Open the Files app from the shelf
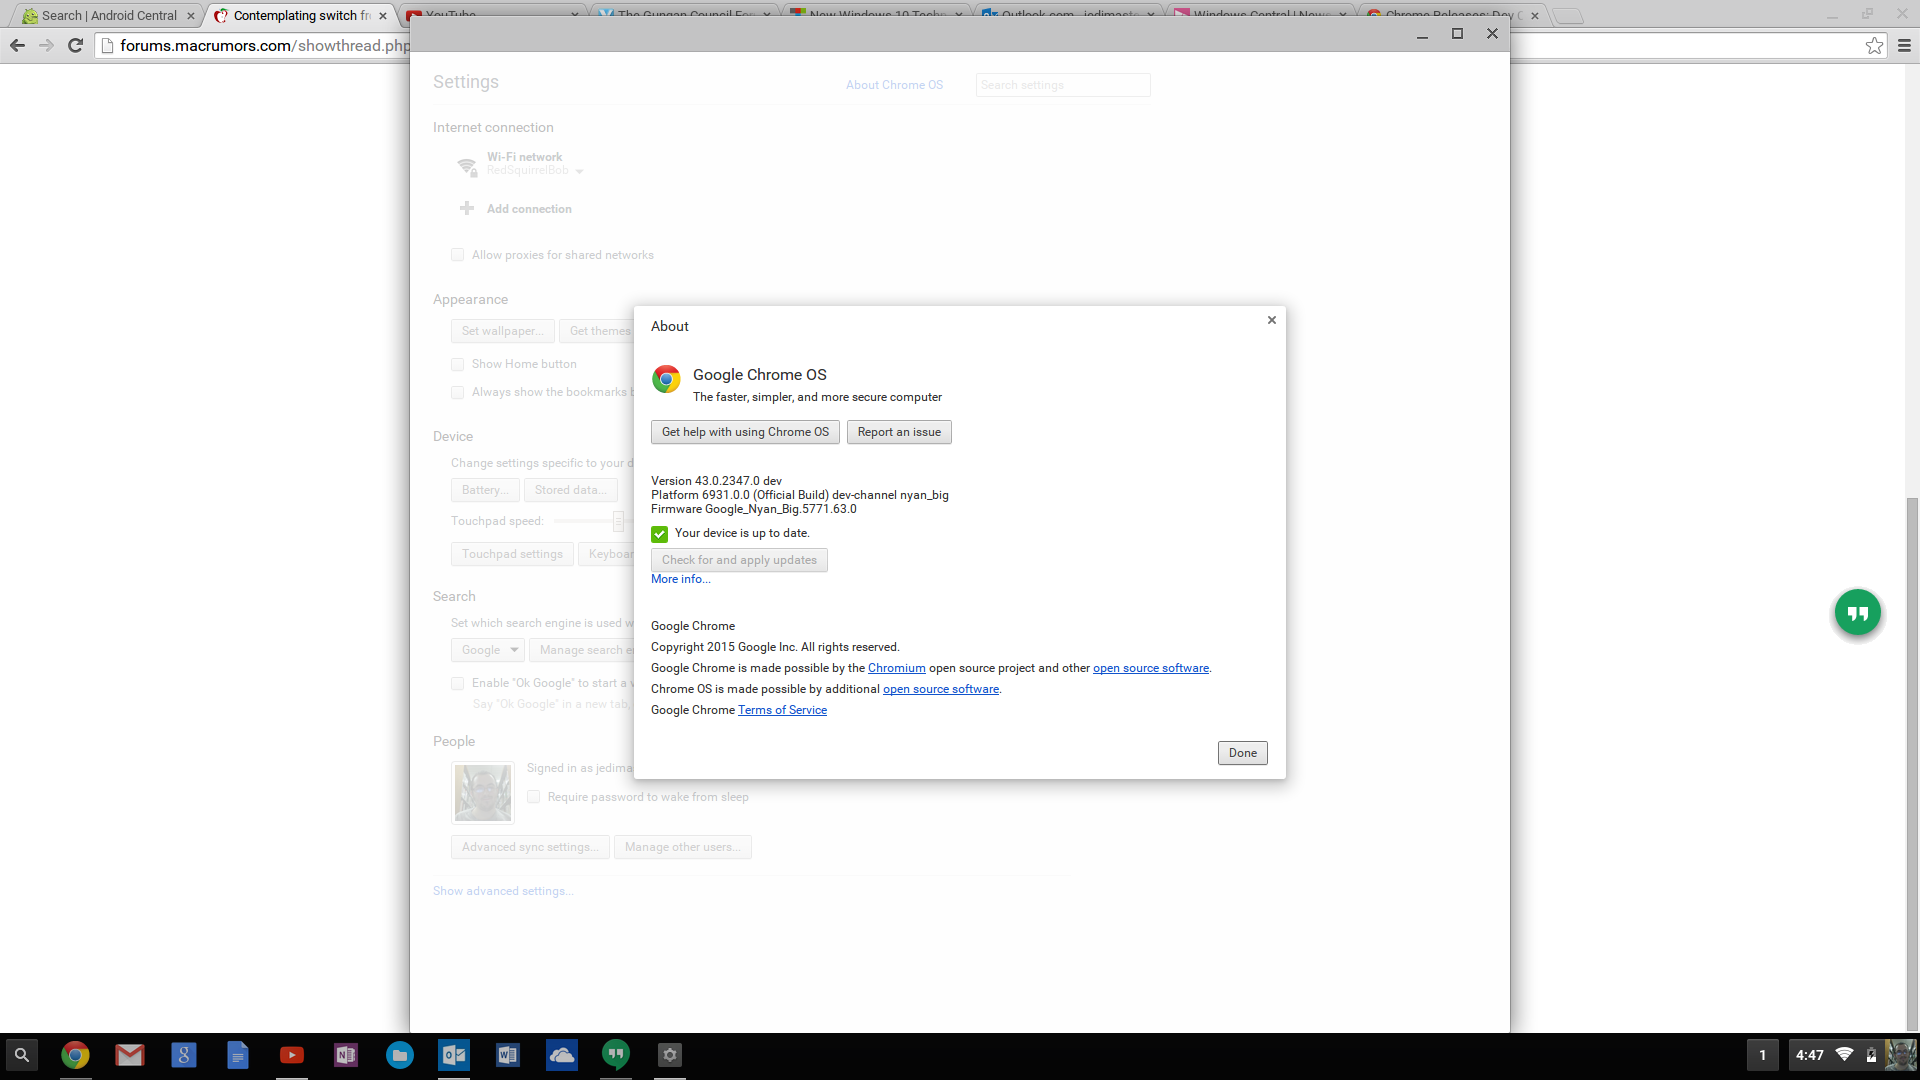The width and height of the screenshot is (1920, 1080). click(x=399, y=1055)
